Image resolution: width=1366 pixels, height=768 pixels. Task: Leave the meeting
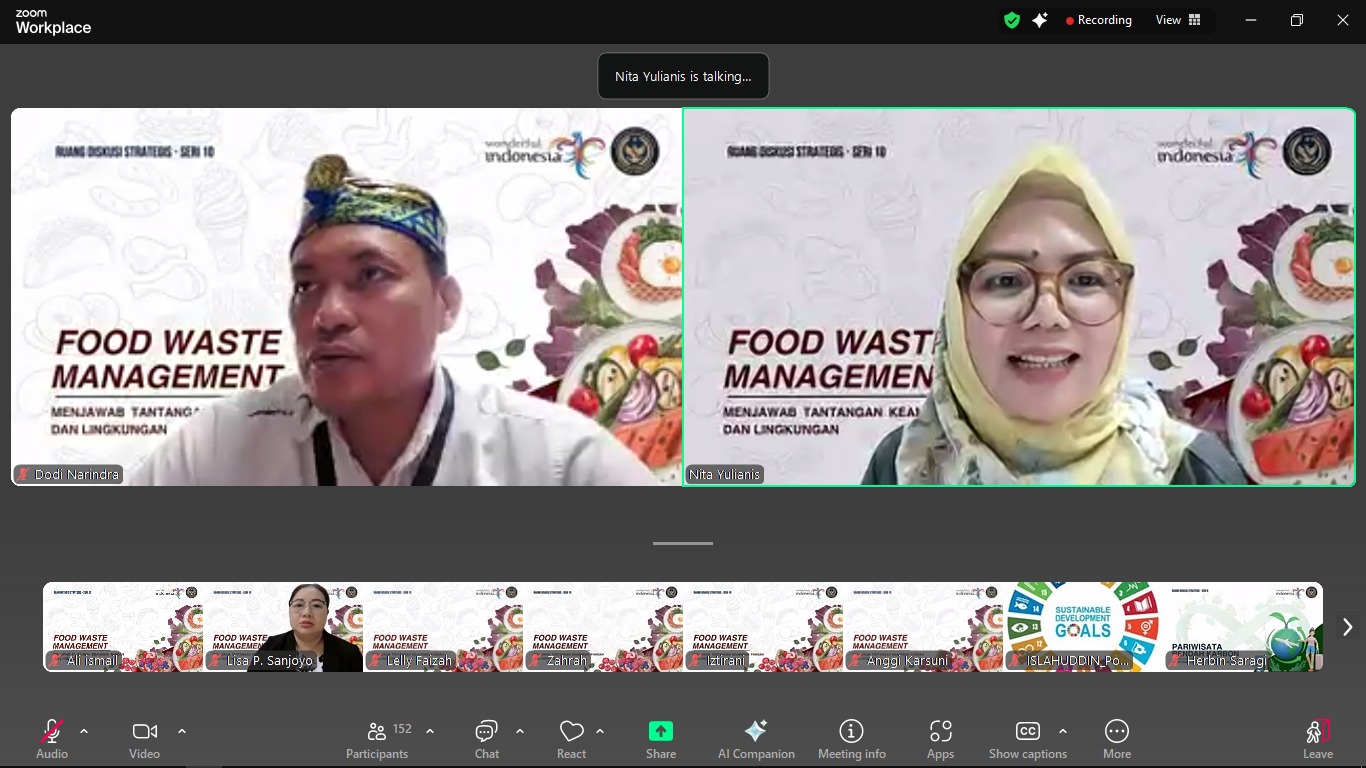pos(1317,739)
